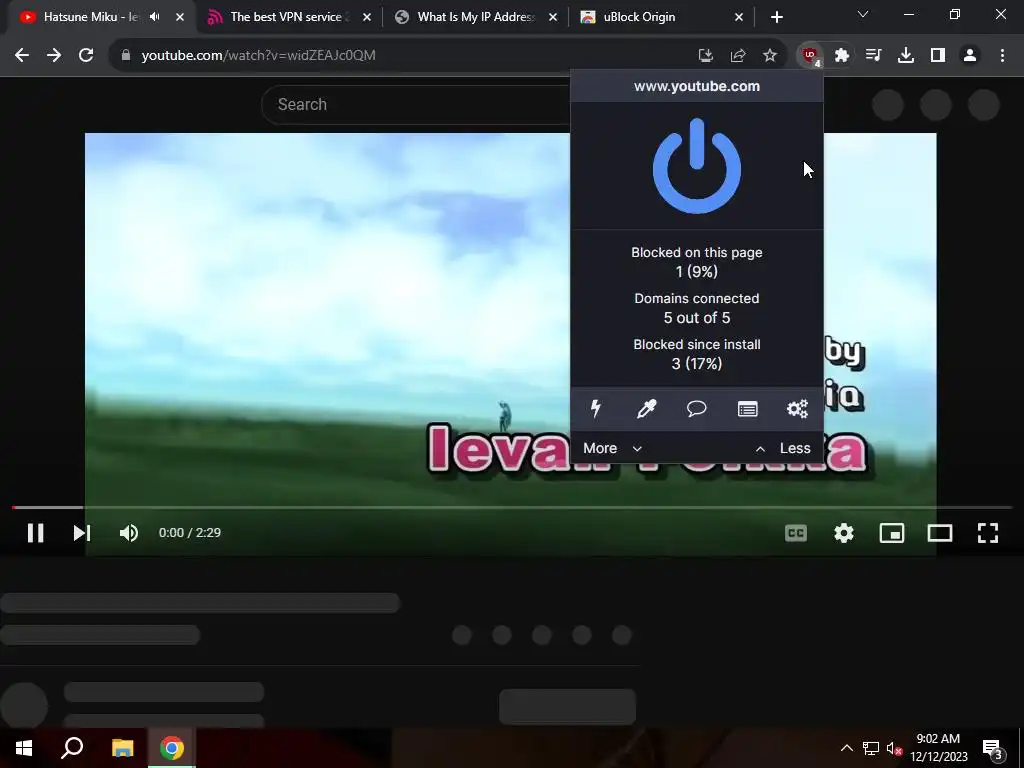
Task: Close the uBlock Origin tab
Action: [x=739, y=17]
